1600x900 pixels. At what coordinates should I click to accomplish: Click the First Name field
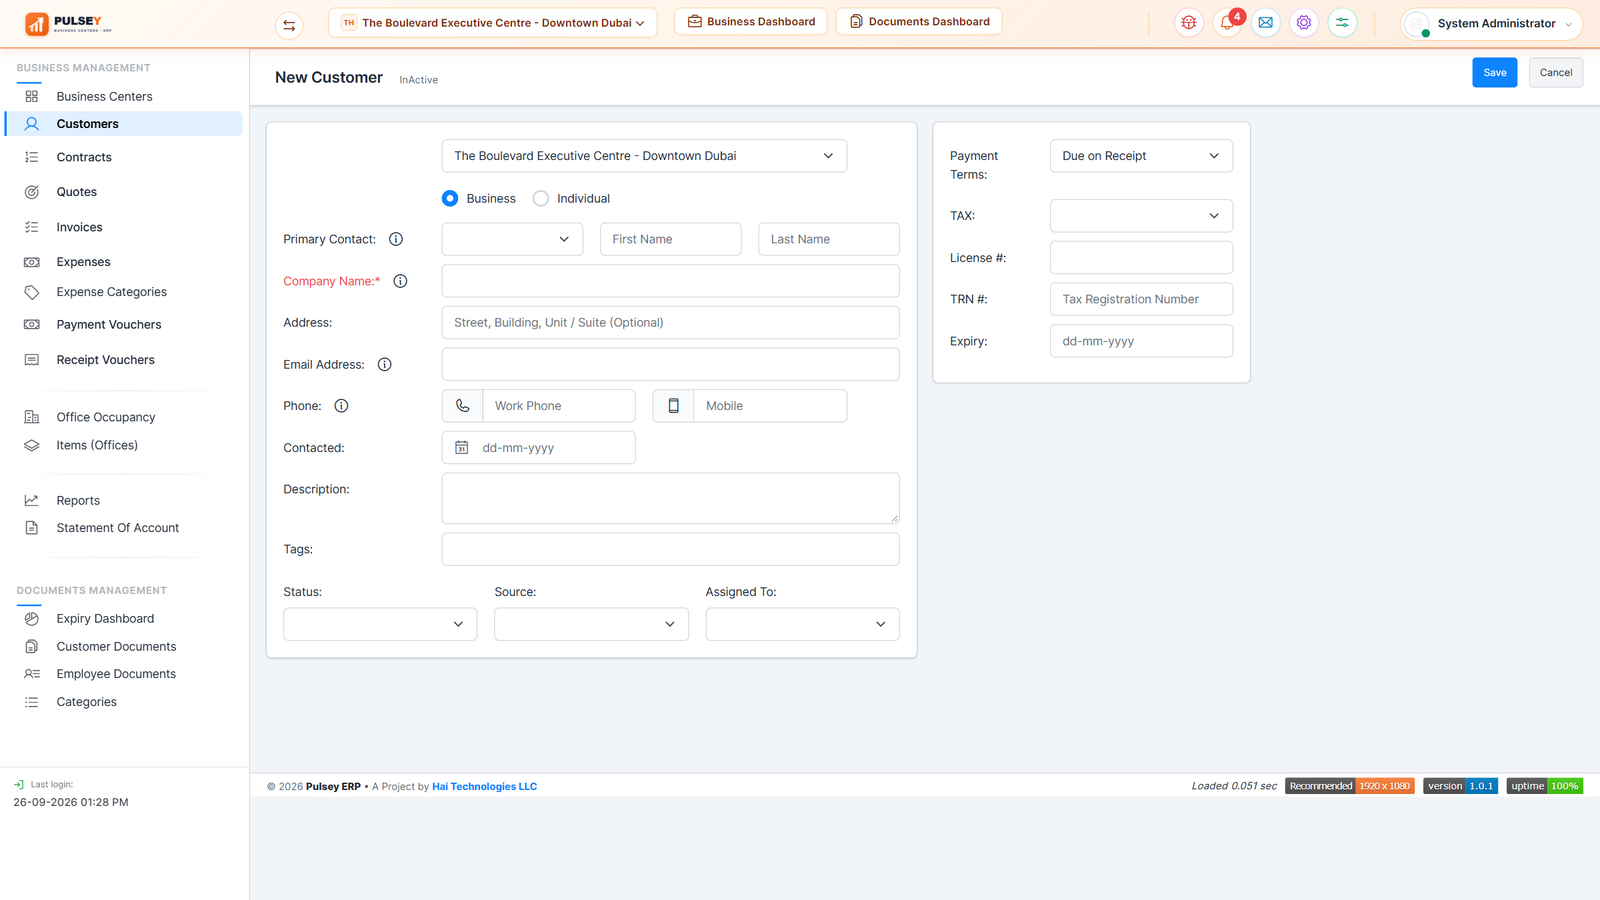670,239
